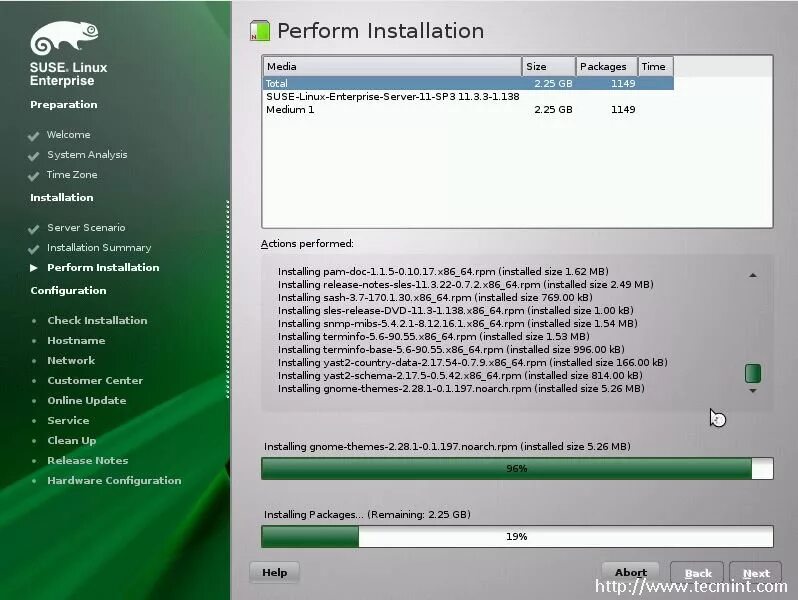Click the Installation Summary step
The height and width of the screenshot is (600, 798).
[x=99, y=248]
